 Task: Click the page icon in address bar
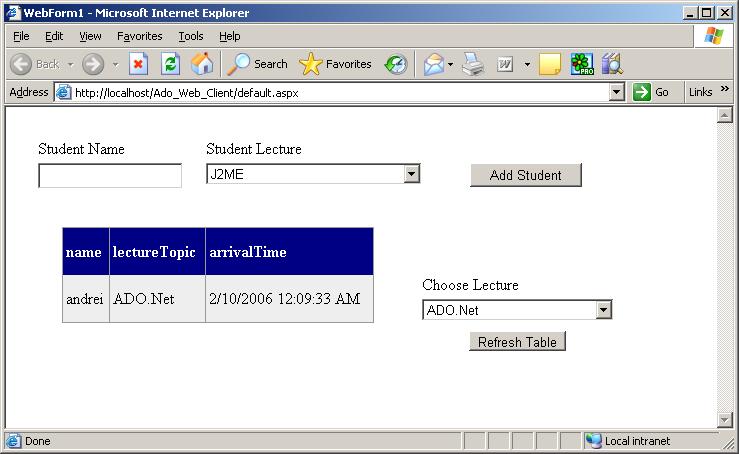[64, 92]
